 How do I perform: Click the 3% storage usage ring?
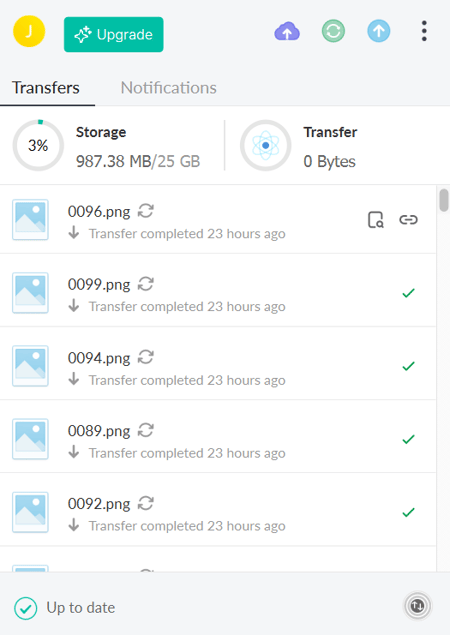tap(38, 145)
